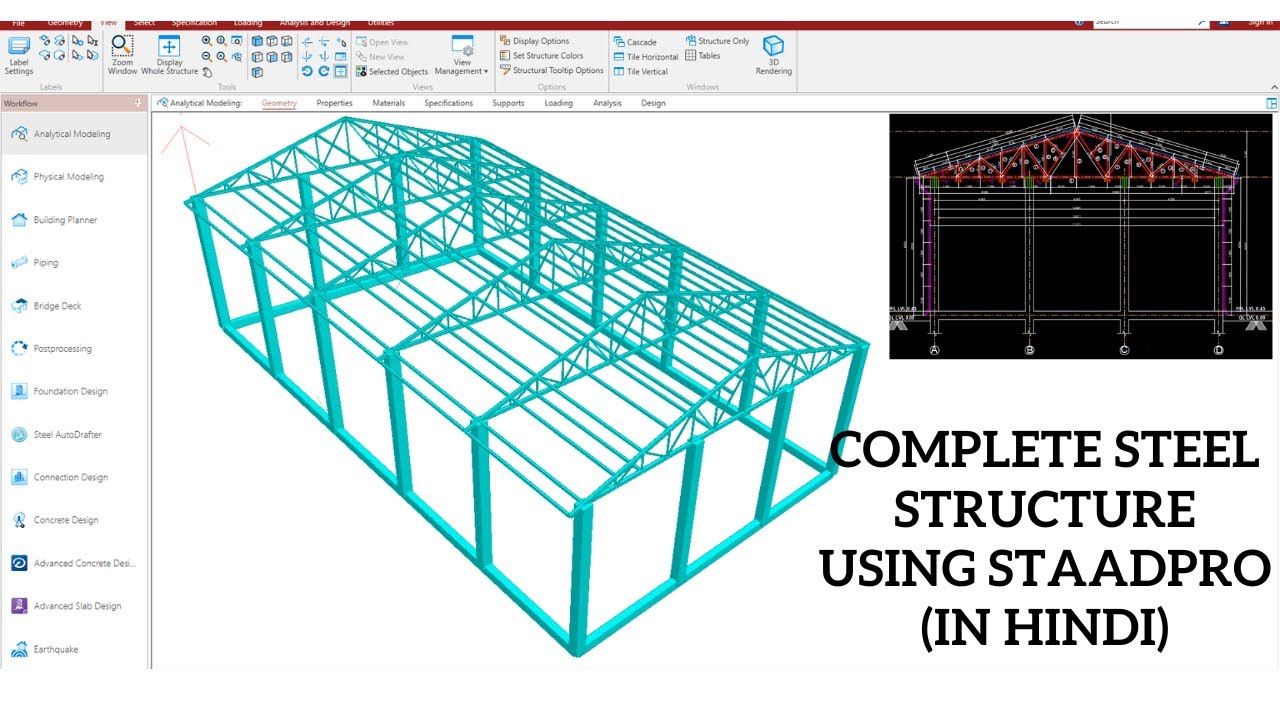Open the Utilities ribbon tab
This screenshot has height=720, width=1280.
[381, 22]
